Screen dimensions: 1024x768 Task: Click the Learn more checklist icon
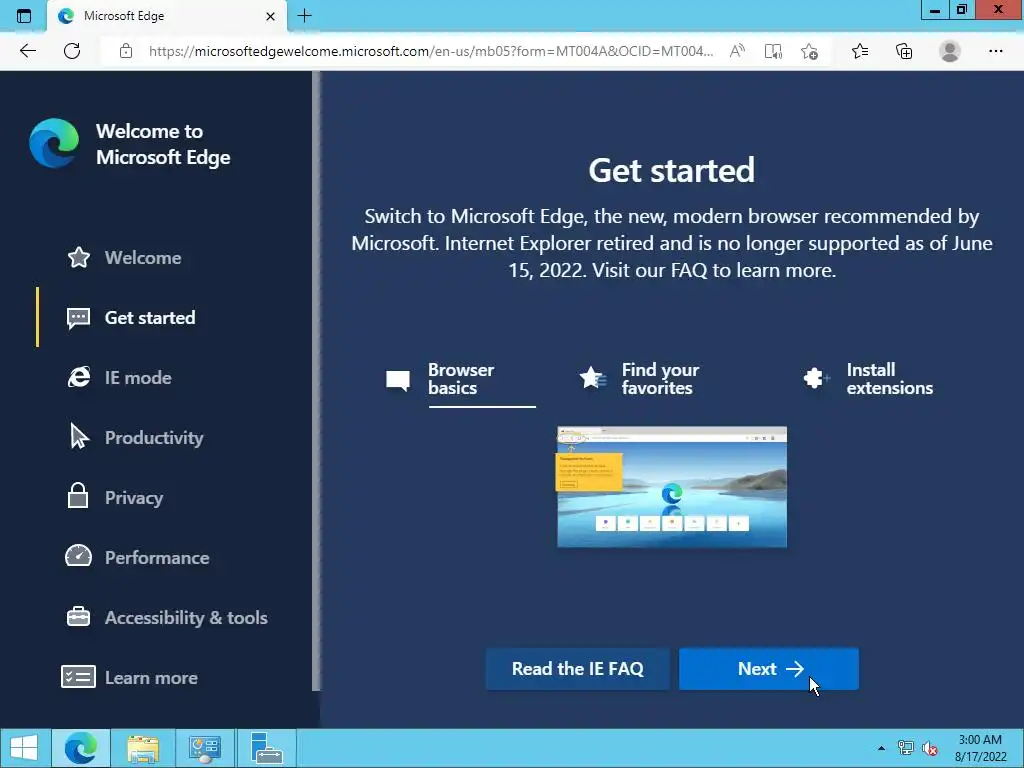[x=78, y=677]
